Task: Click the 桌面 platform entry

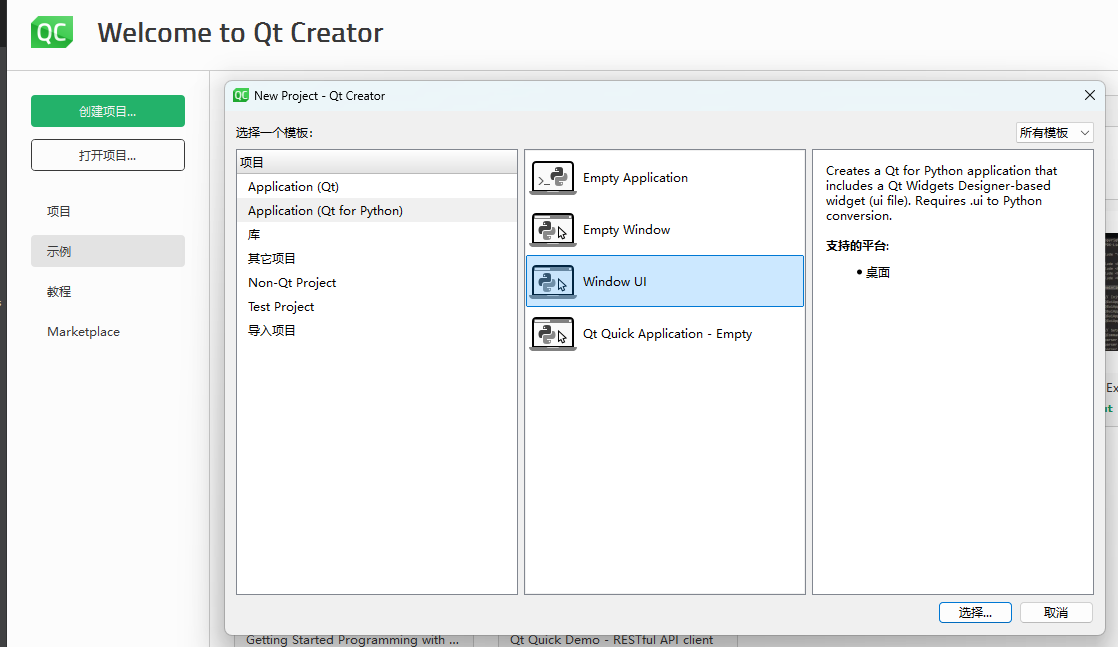Action: tap(878, 272)
